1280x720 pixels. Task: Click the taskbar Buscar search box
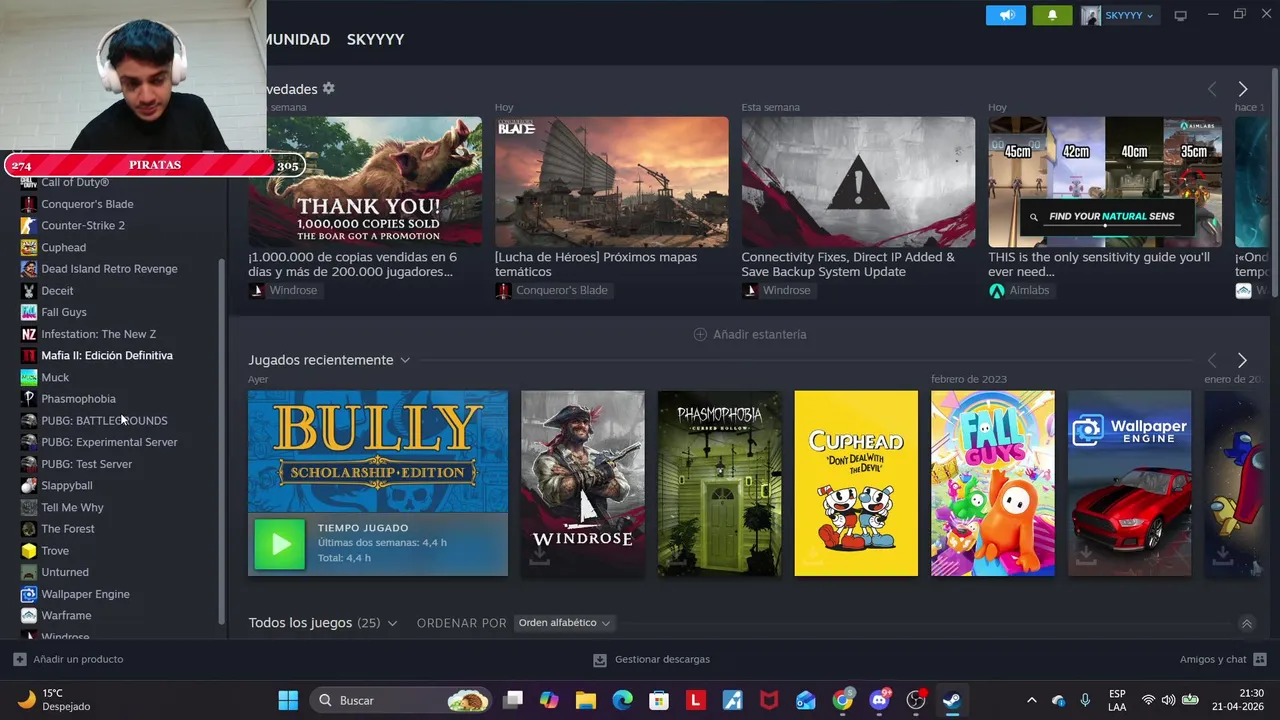401,700
